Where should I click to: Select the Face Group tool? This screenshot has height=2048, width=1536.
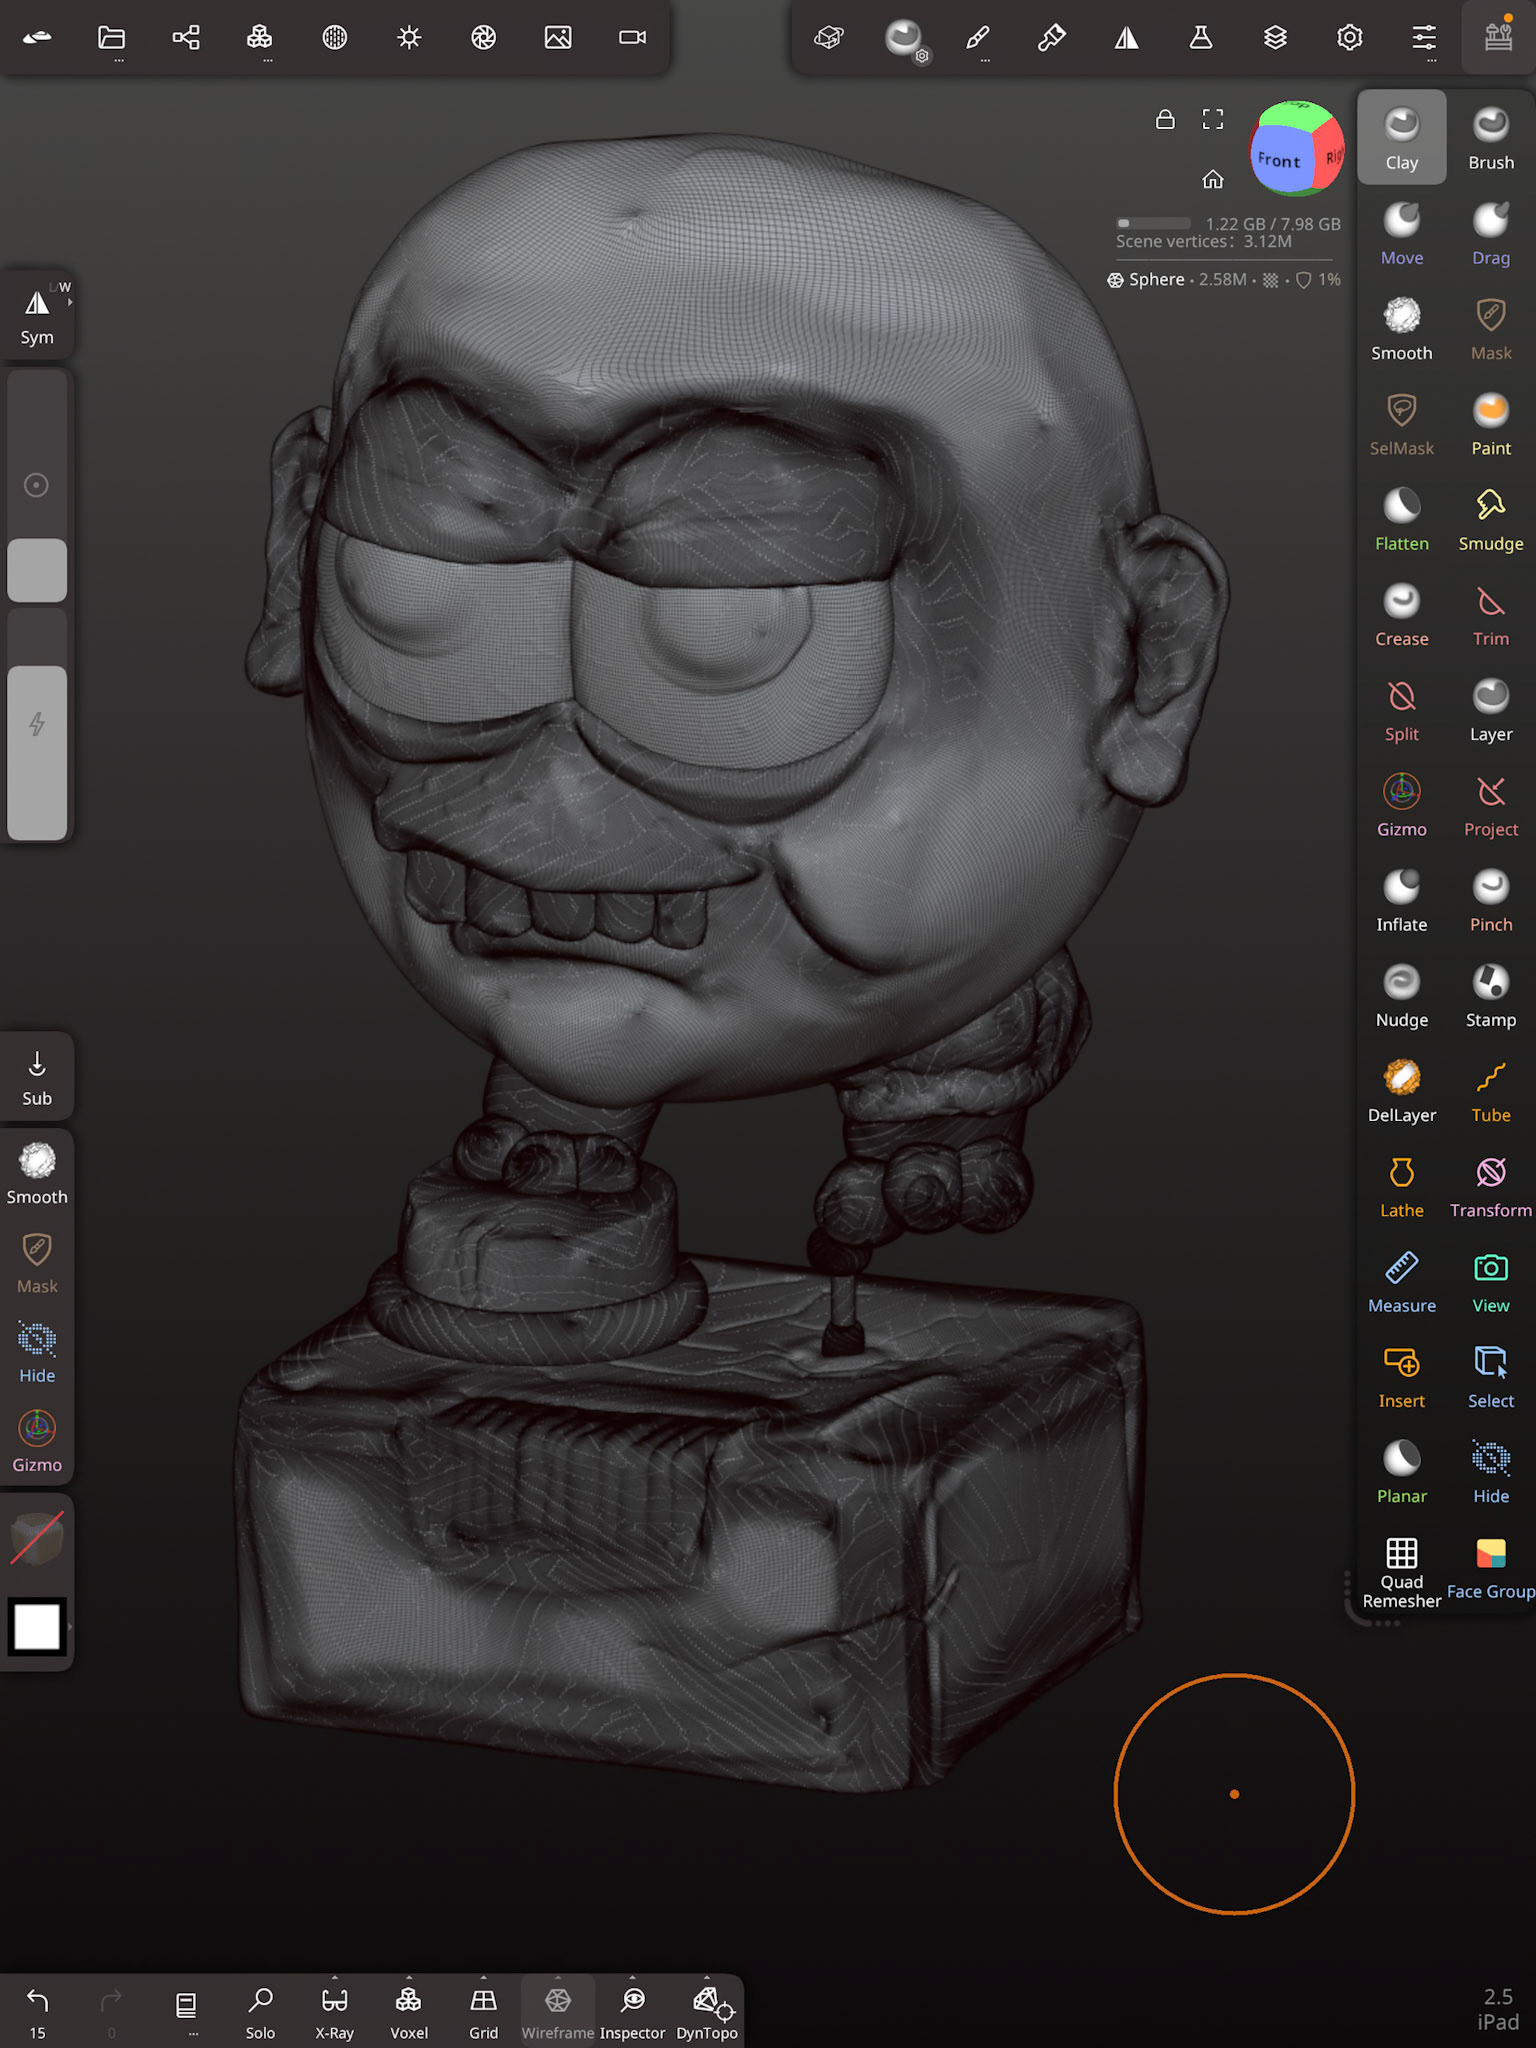tap(1490, 1569)
